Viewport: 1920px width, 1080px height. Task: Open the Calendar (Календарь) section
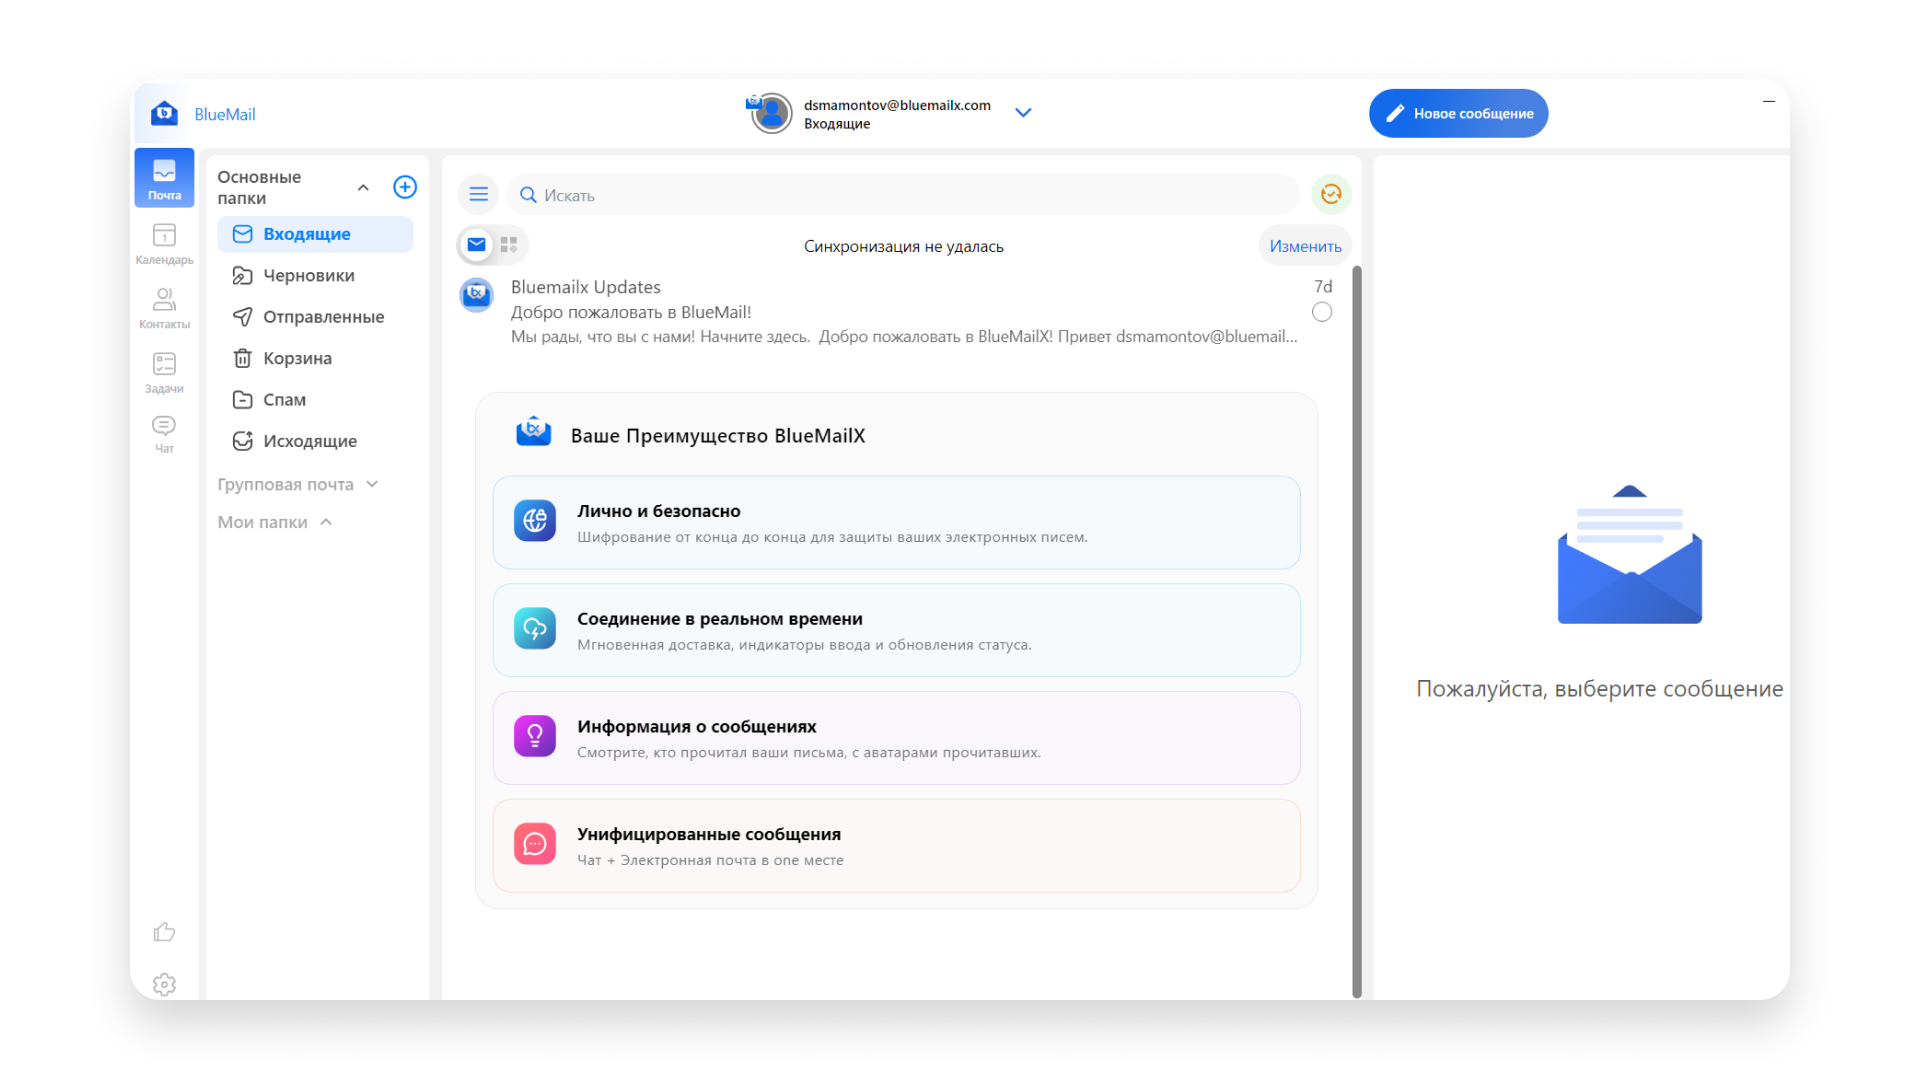pyautogui.click(x=164, y=244)
